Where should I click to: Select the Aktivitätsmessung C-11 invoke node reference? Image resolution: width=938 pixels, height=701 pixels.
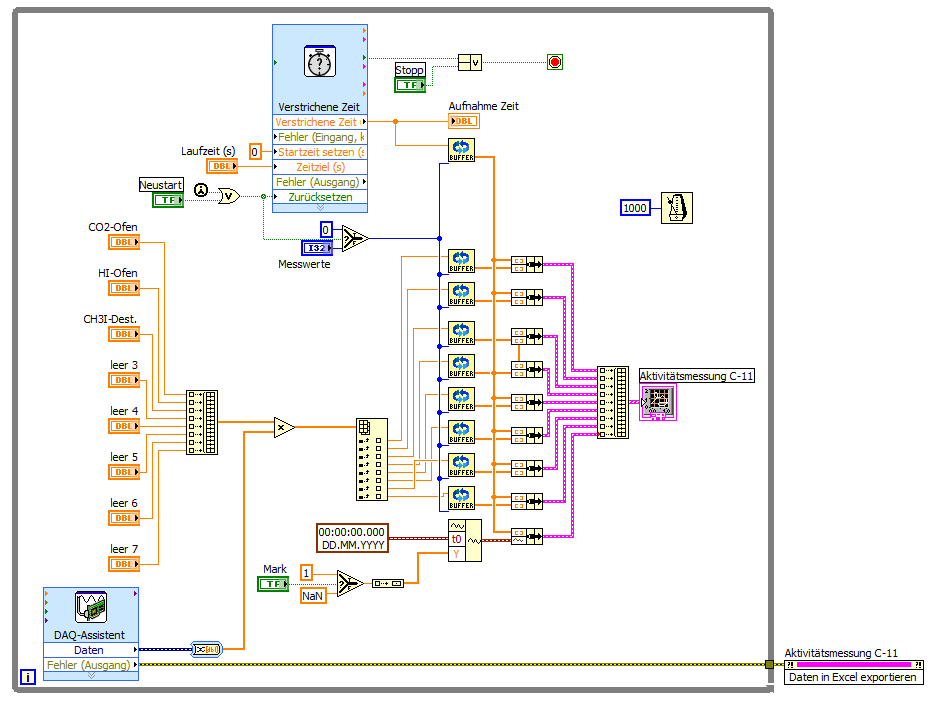[853, 664]
